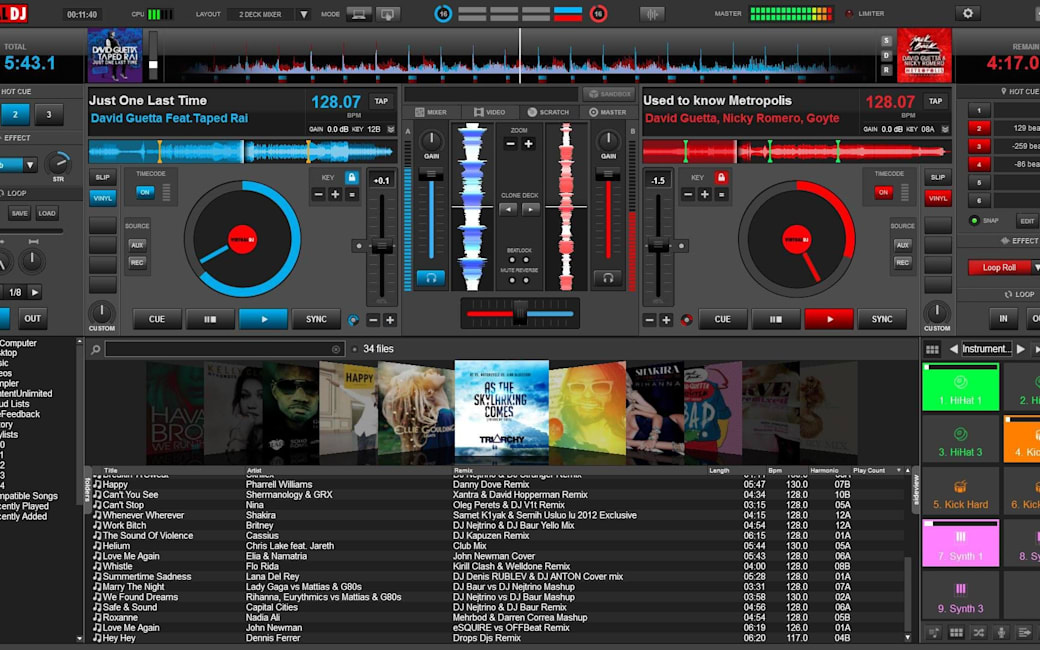Click the left deck volume fader
The image size is (1040, 650).
pos(430,174)
